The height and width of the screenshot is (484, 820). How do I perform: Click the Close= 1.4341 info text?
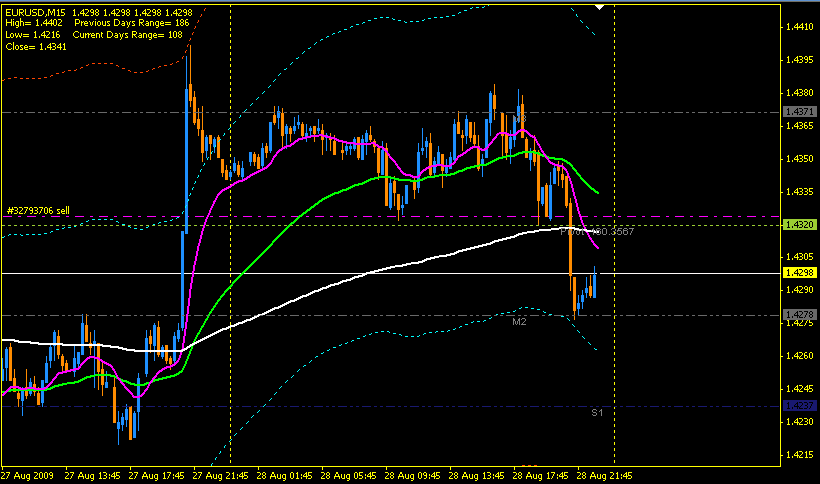click(x=36, y=47)
